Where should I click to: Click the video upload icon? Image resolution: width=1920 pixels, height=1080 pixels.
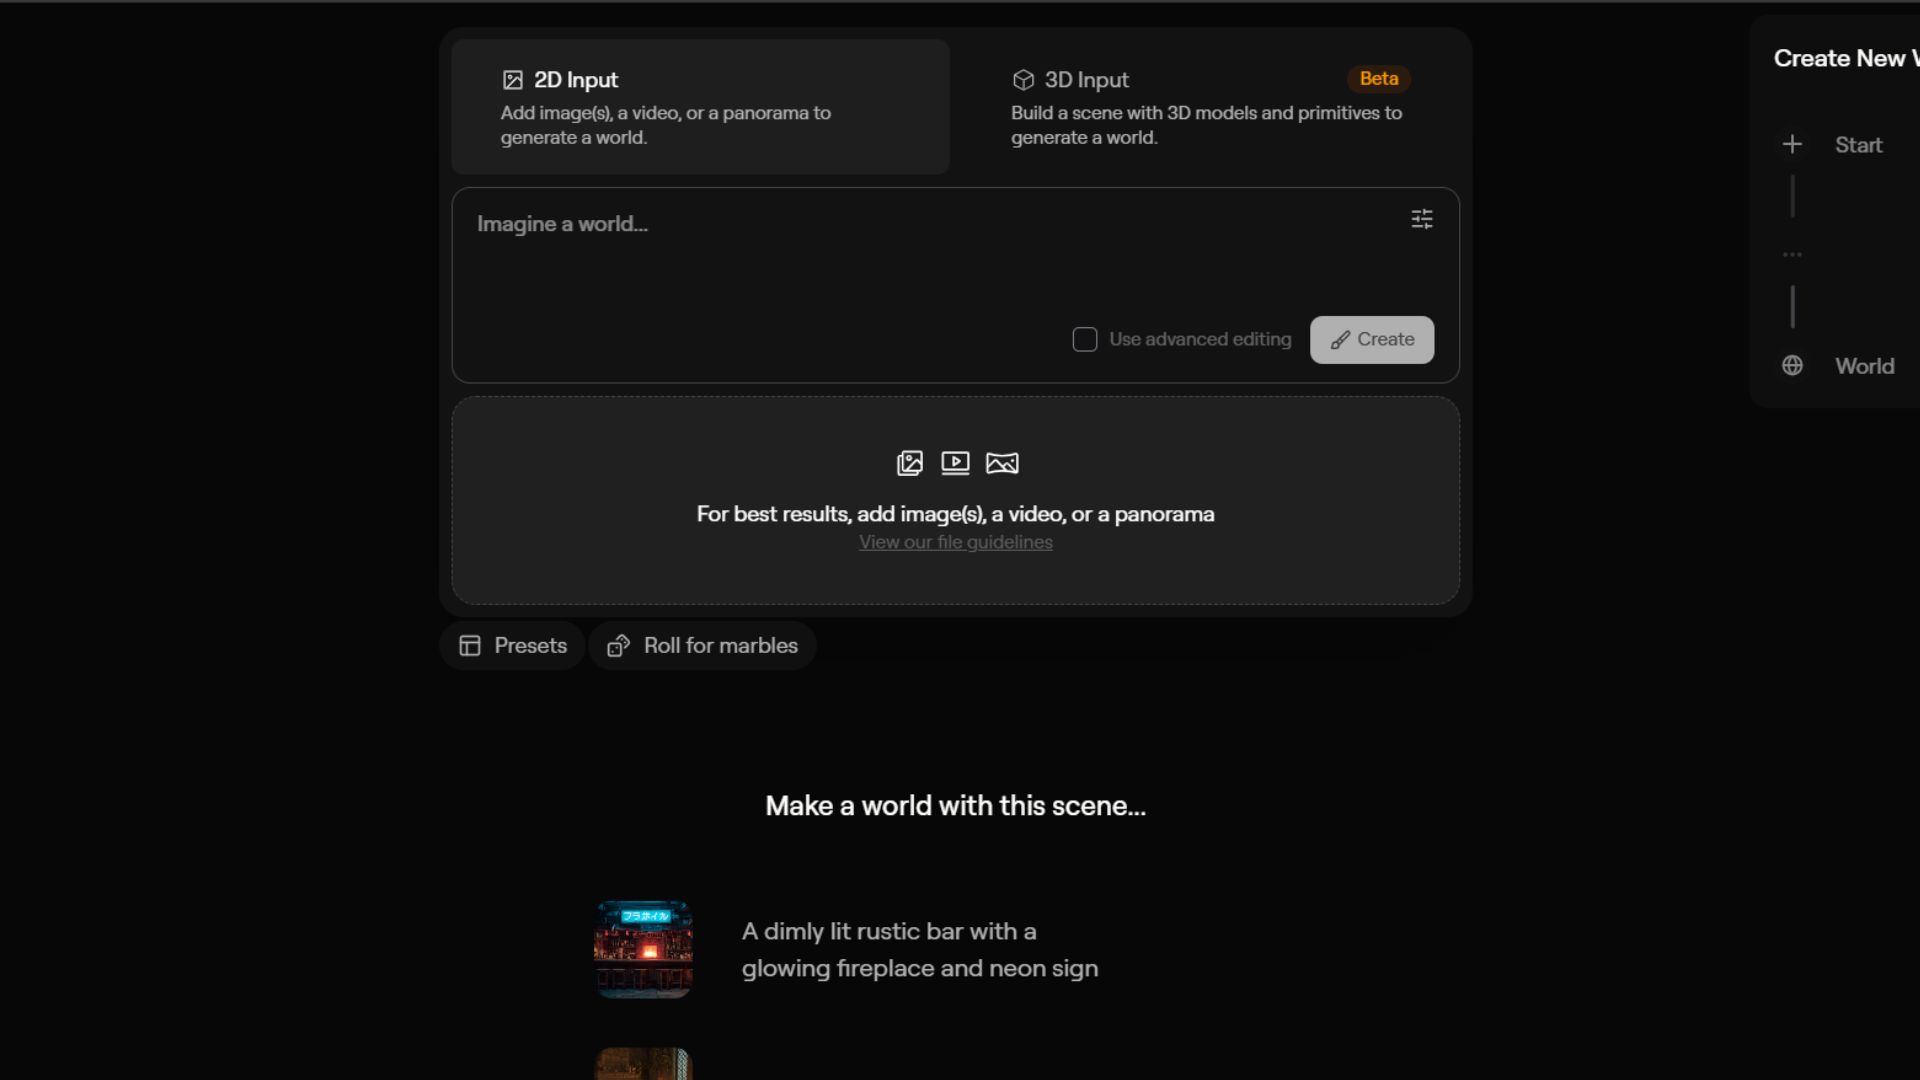[955, 463]
